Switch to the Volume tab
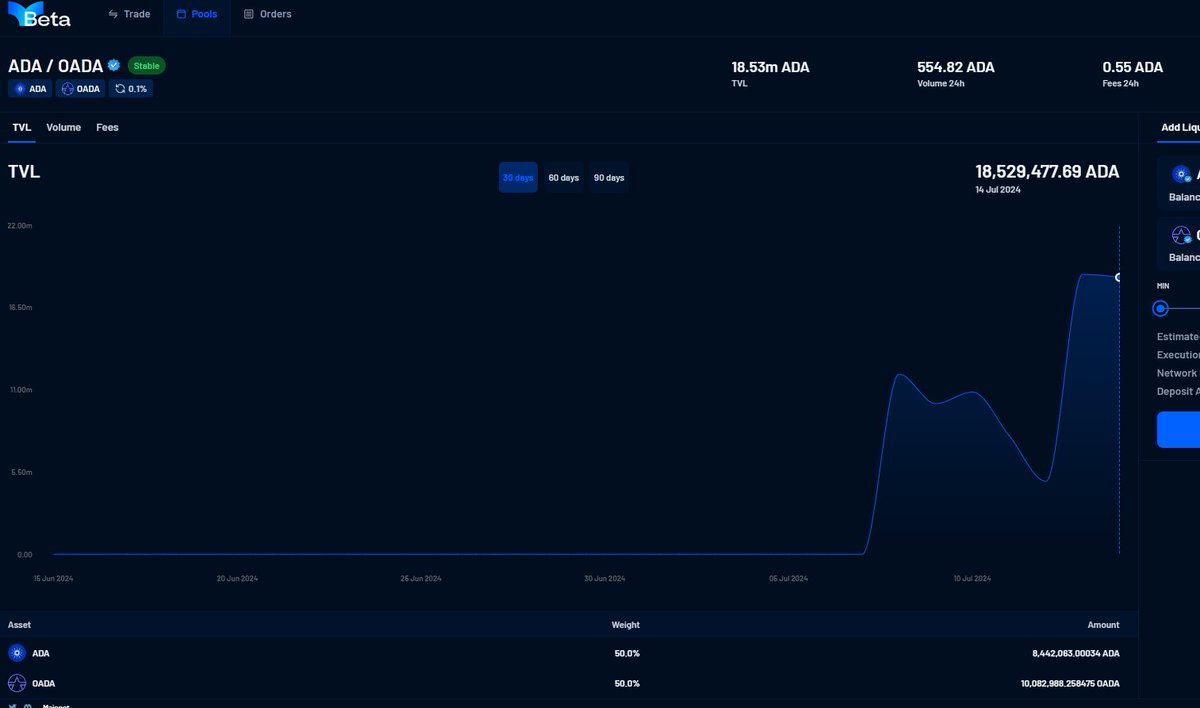Viewport: 1200px width, 708px height. point(63,127)
